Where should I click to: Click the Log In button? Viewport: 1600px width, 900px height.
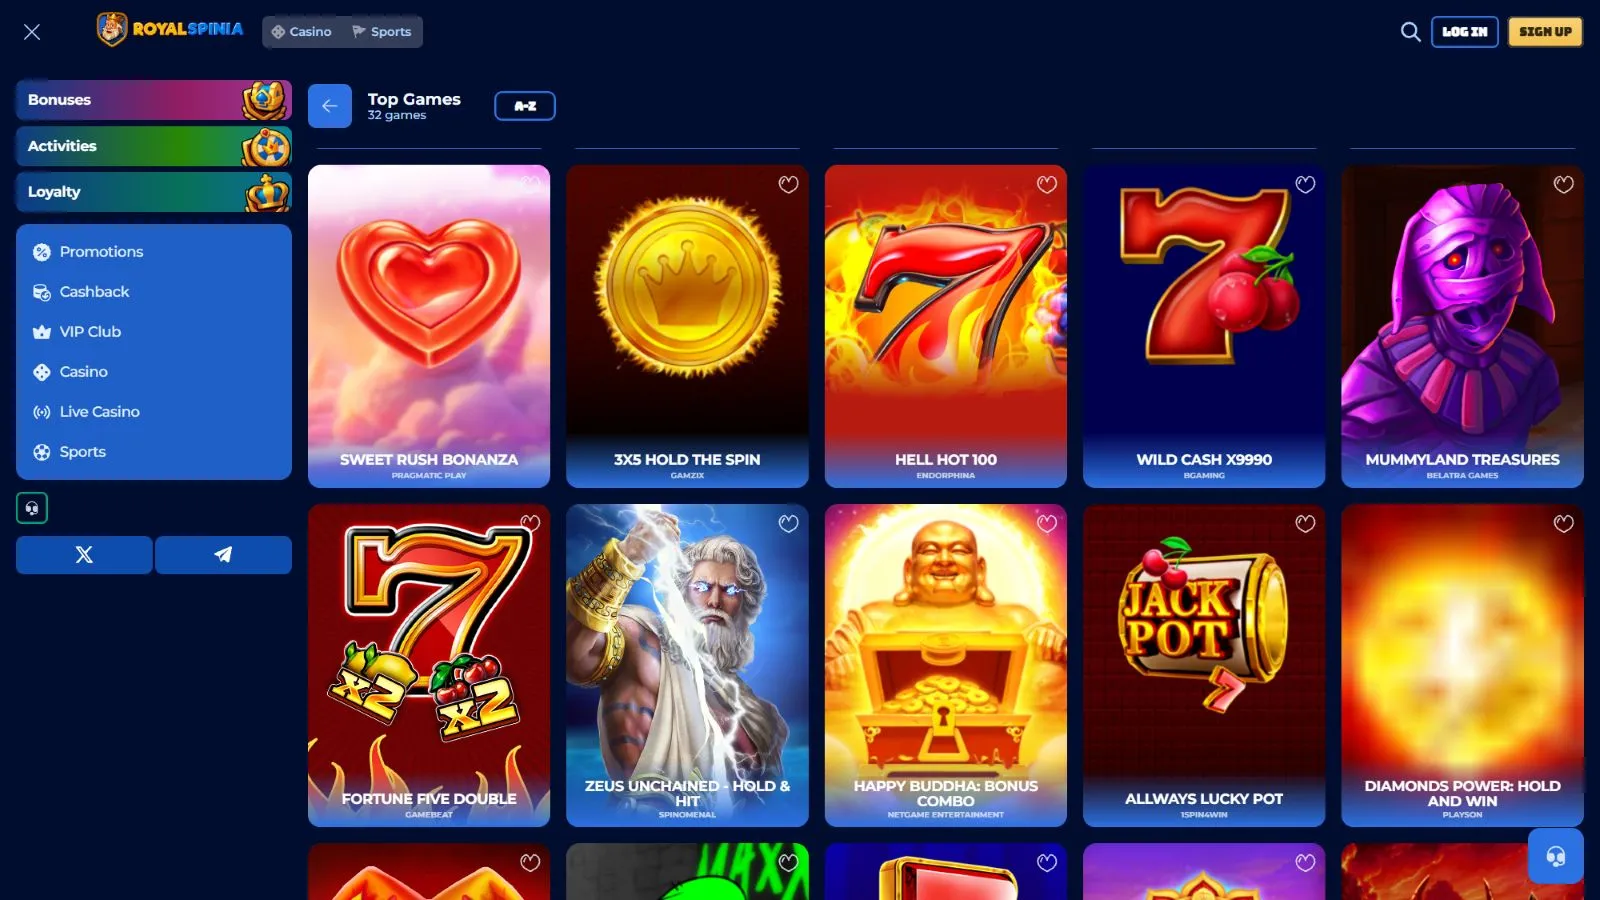pyautogui.click(x=1465, y=32)
